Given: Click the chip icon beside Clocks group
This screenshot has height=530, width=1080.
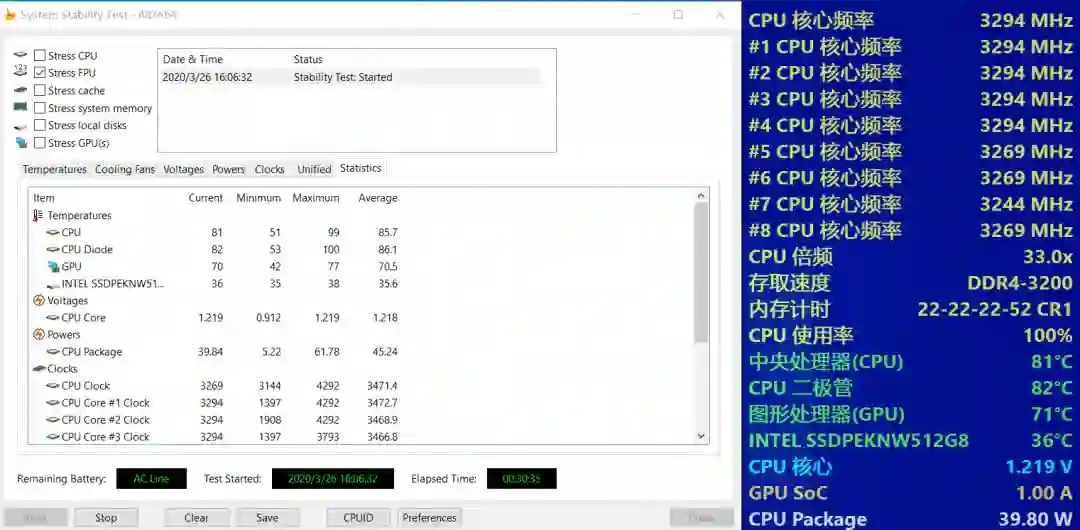Looking at the screenshot, I should tap(39, 369).
